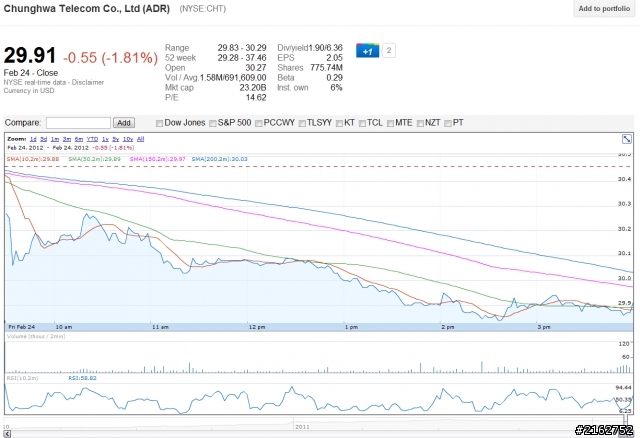
Task: Toggle the PCCWY comparison checkbox
Action: pyautogui.click(x=259, y=123)
